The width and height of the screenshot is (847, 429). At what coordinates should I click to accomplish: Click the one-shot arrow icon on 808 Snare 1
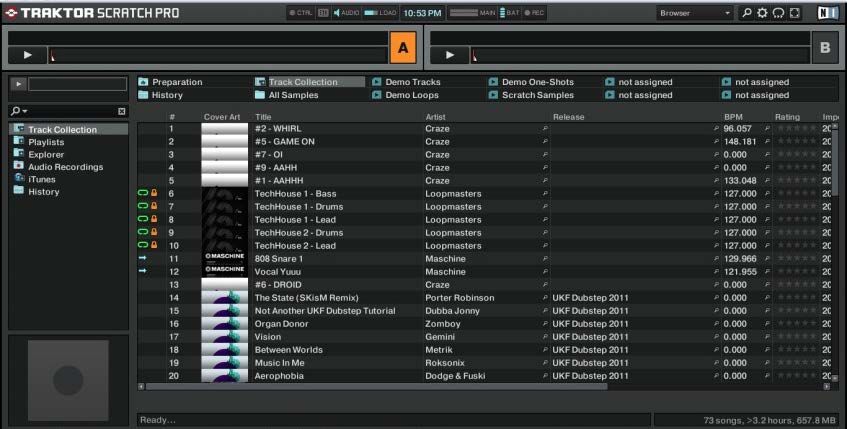pos(143,258)
